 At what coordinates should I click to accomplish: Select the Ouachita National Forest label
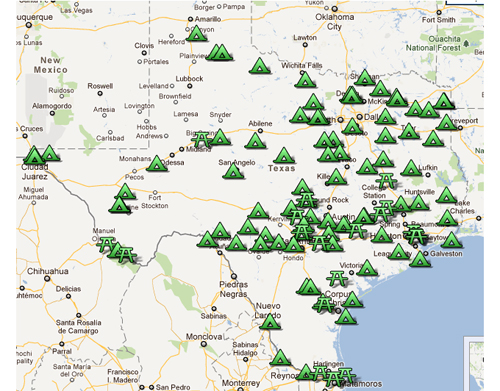(433, 43)
